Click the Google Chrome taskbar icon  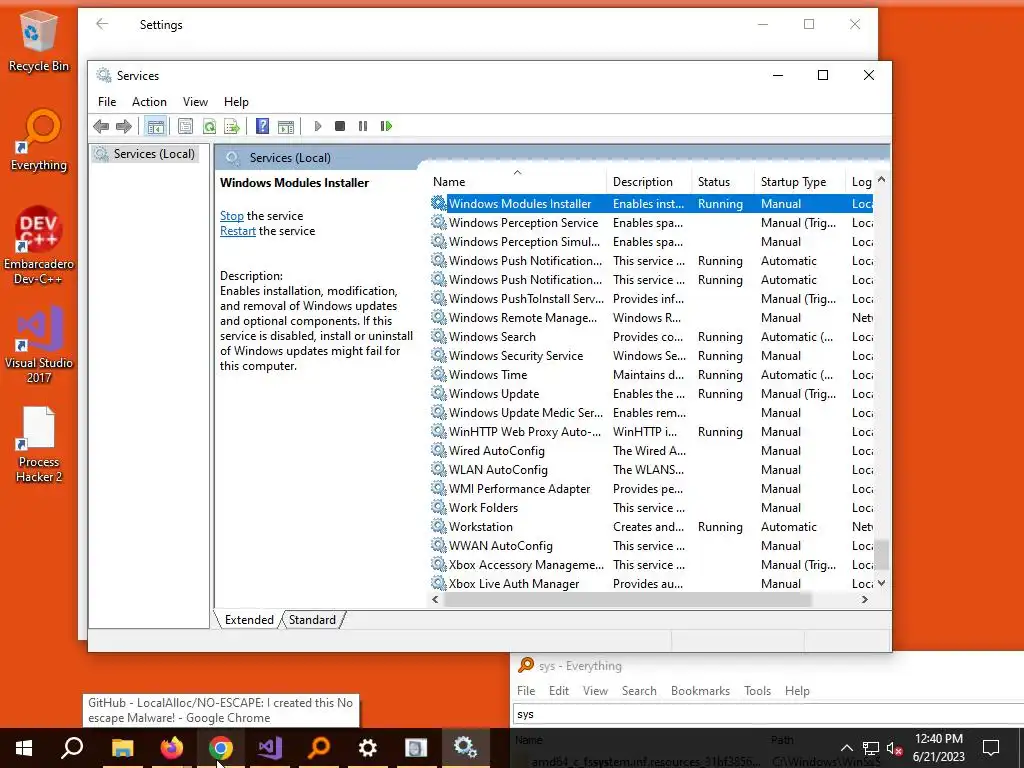click(221, 748)
